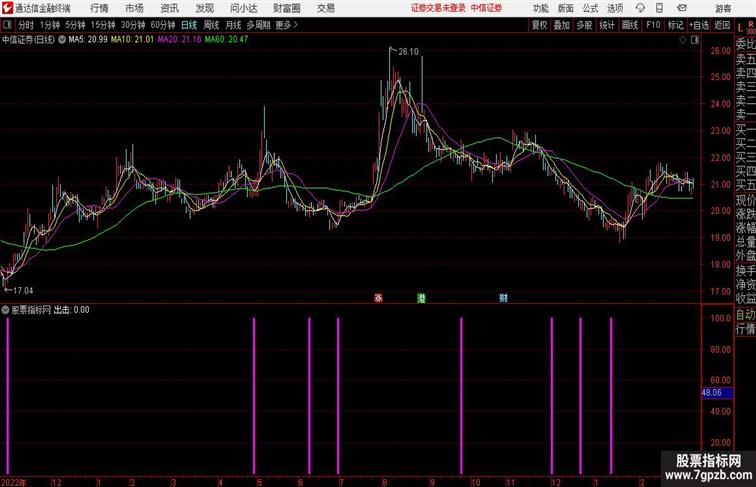Open the 财富圈 menu
The image size is (756, 487).
[x=287, y=8]
